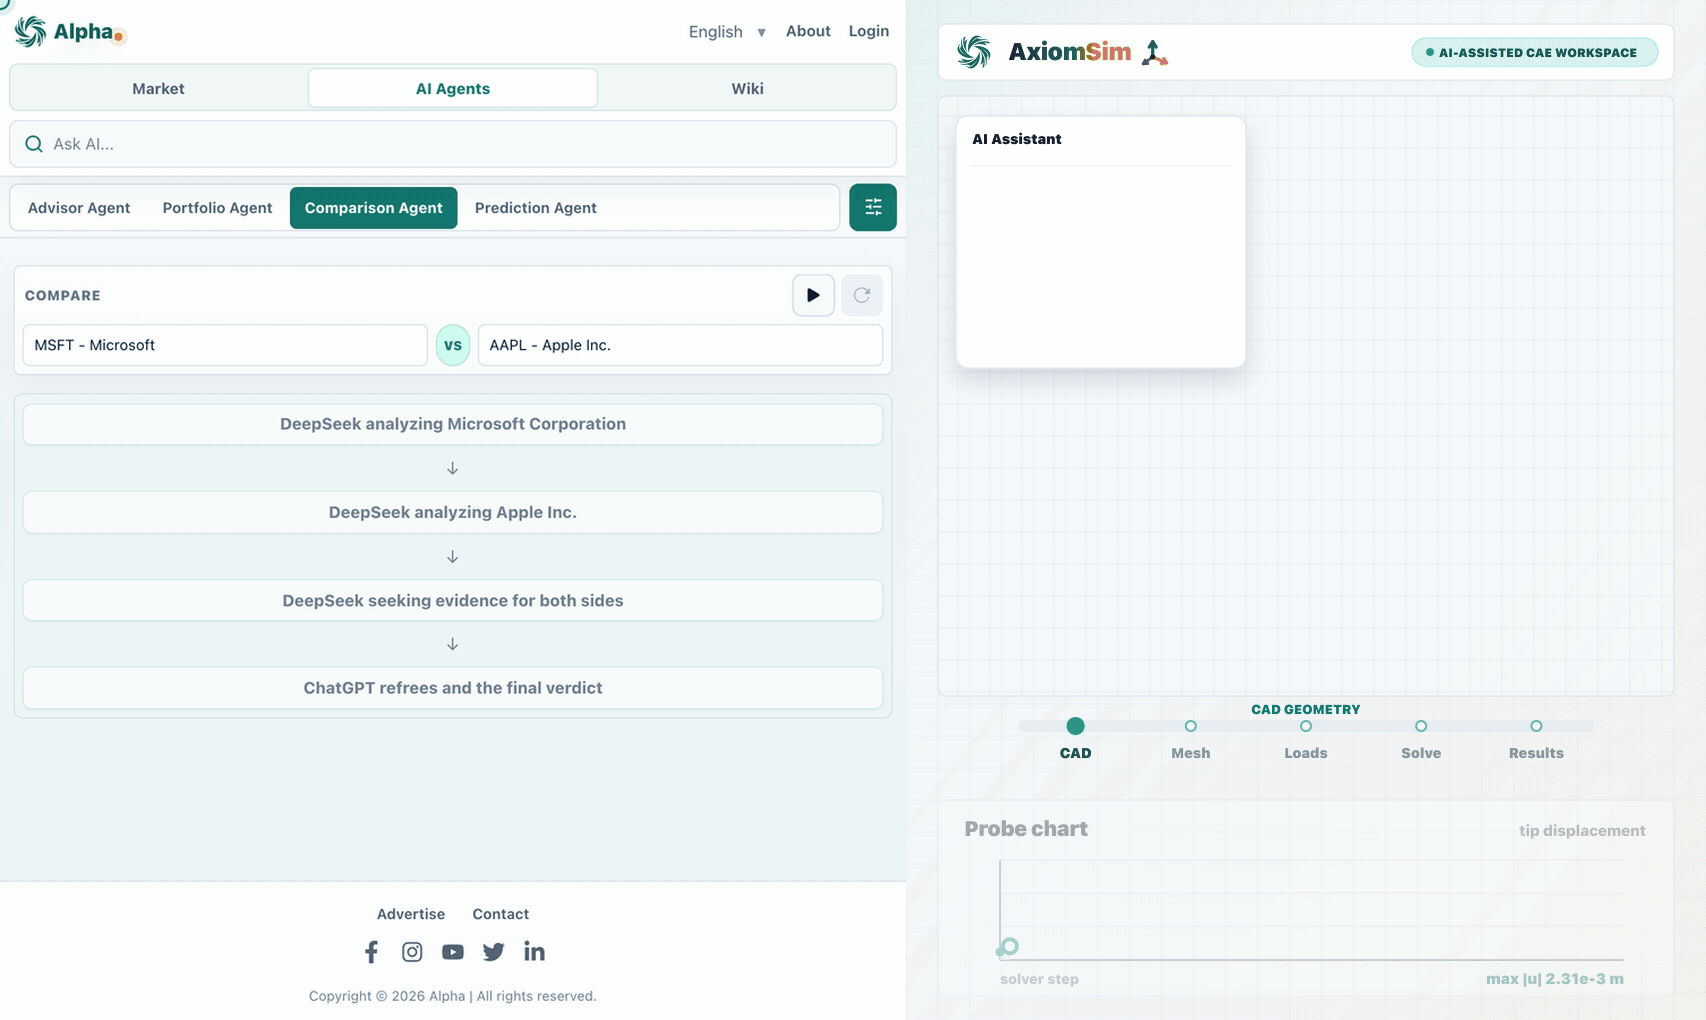Click the AAPL - Apple Inc. input field
The image size is (1706, 1020).
pyautogui.click(x=680, y=345)
